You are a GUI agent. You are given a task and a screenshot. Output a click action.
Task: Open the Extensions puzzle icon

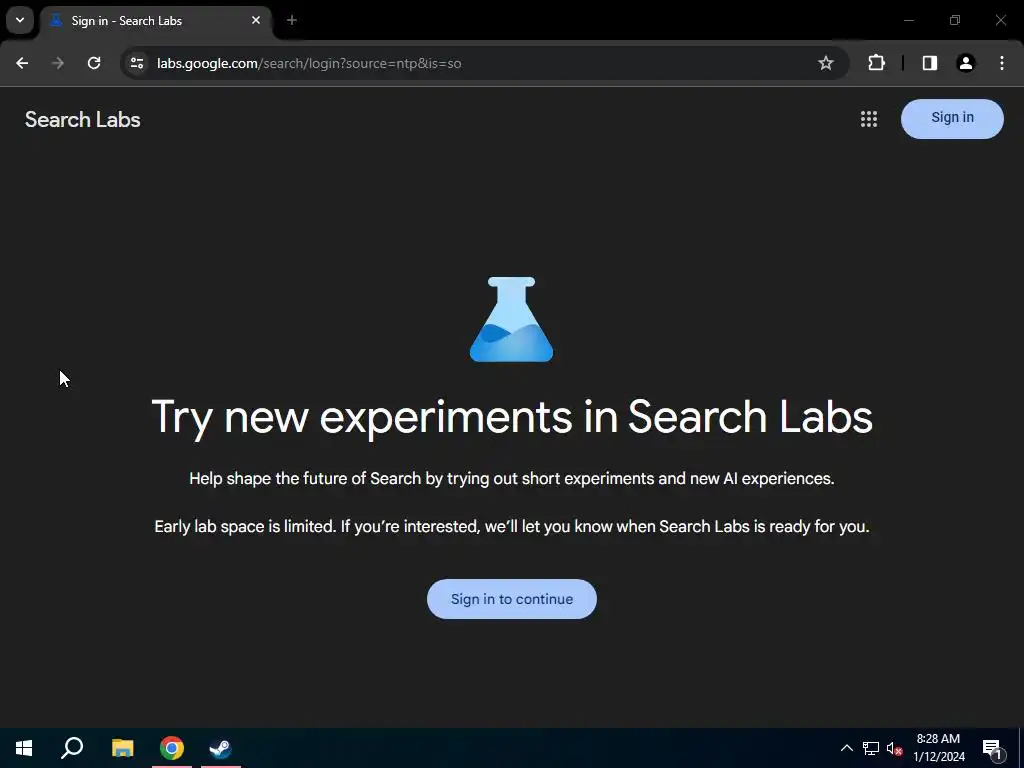876,63
